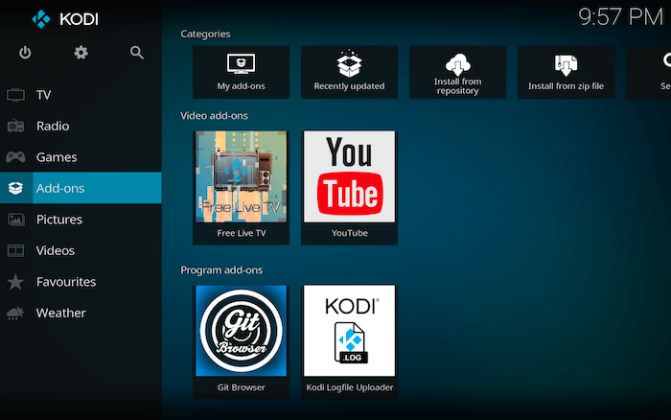Launch Free Live TV add-on
The image size is (671, 420).
point(241,188)
